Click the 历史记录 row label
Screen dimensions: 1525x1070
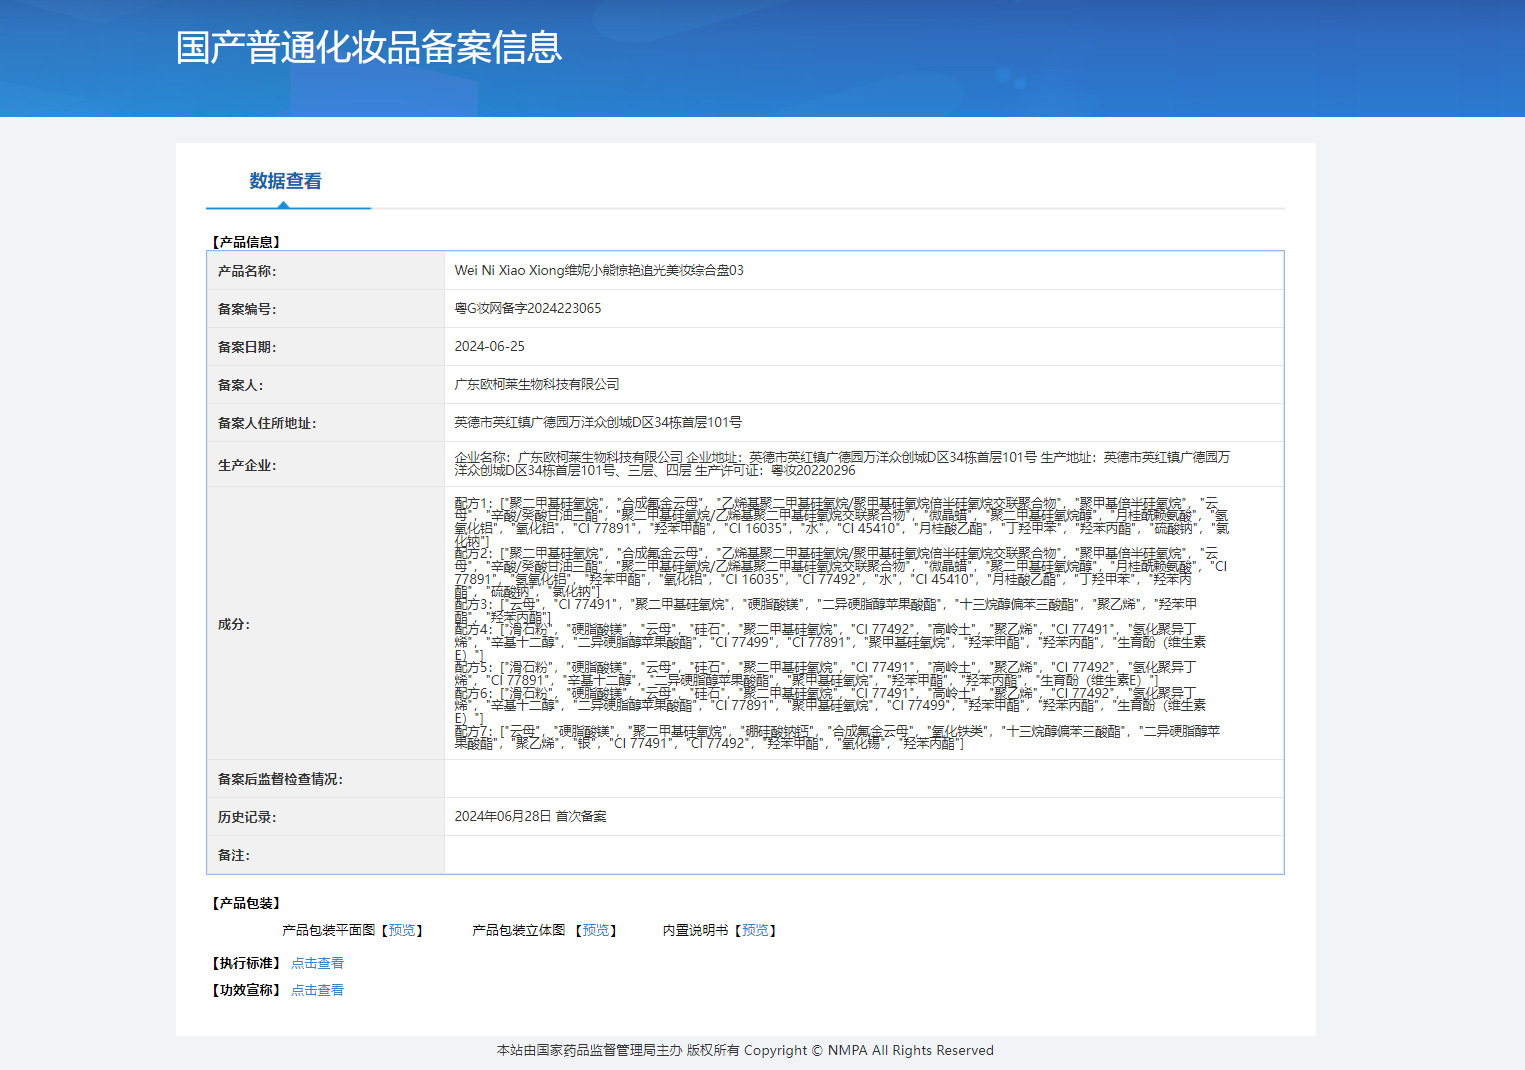click(247, 817)
